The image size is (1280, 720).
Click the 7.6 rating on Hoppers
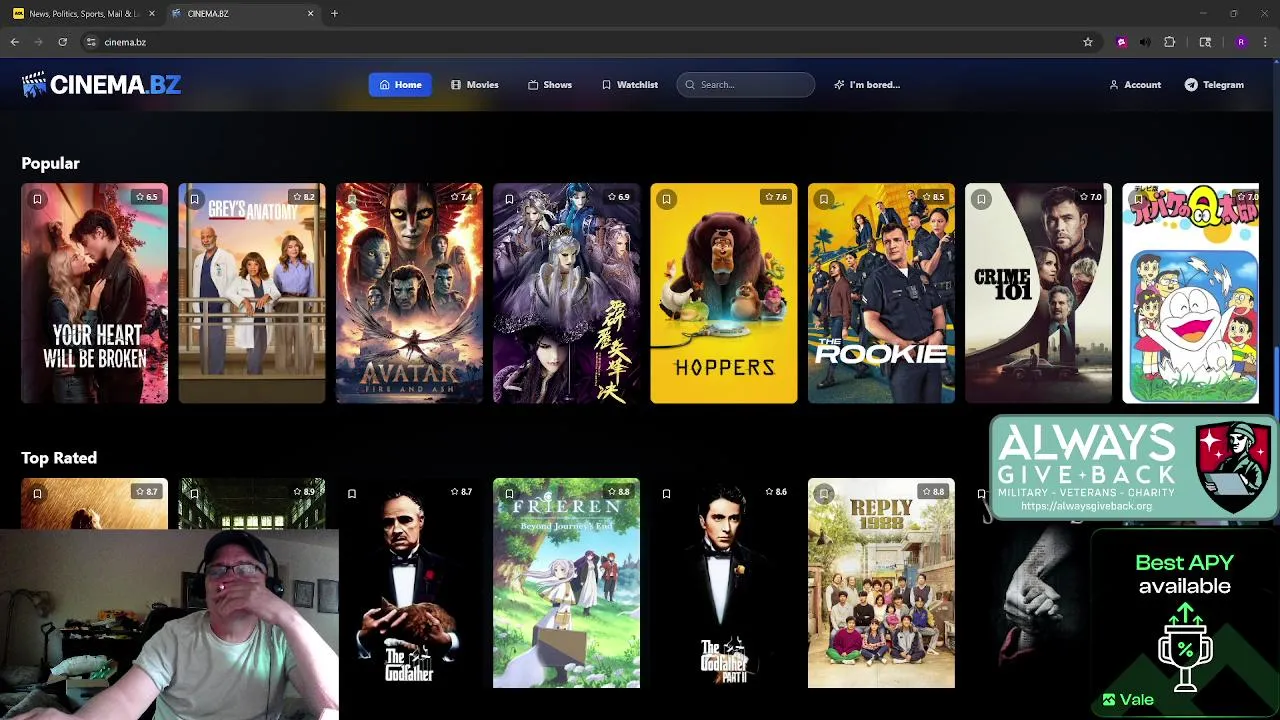point(775,197)
